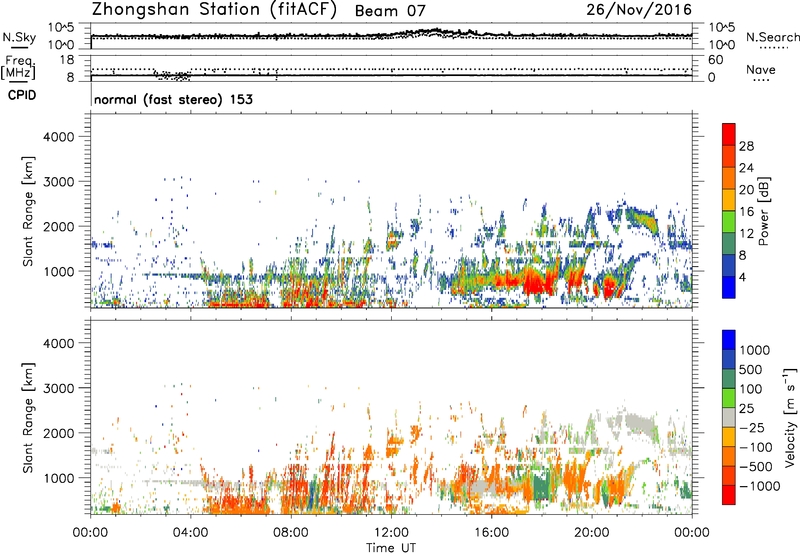The width and height of the screenshot is (800, 554).
Task: Select the 100 label on velocity colorbar
Action: tap(751, 389)
